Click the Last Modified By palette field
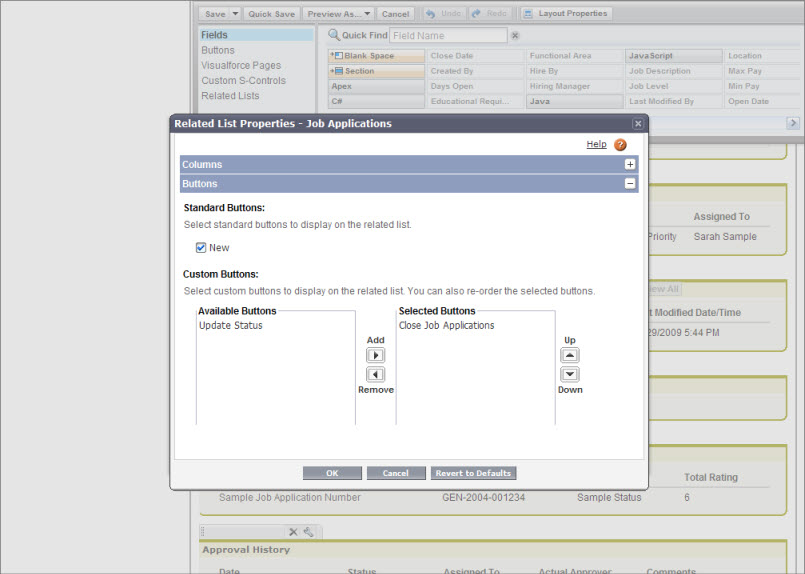 (673, 101)
